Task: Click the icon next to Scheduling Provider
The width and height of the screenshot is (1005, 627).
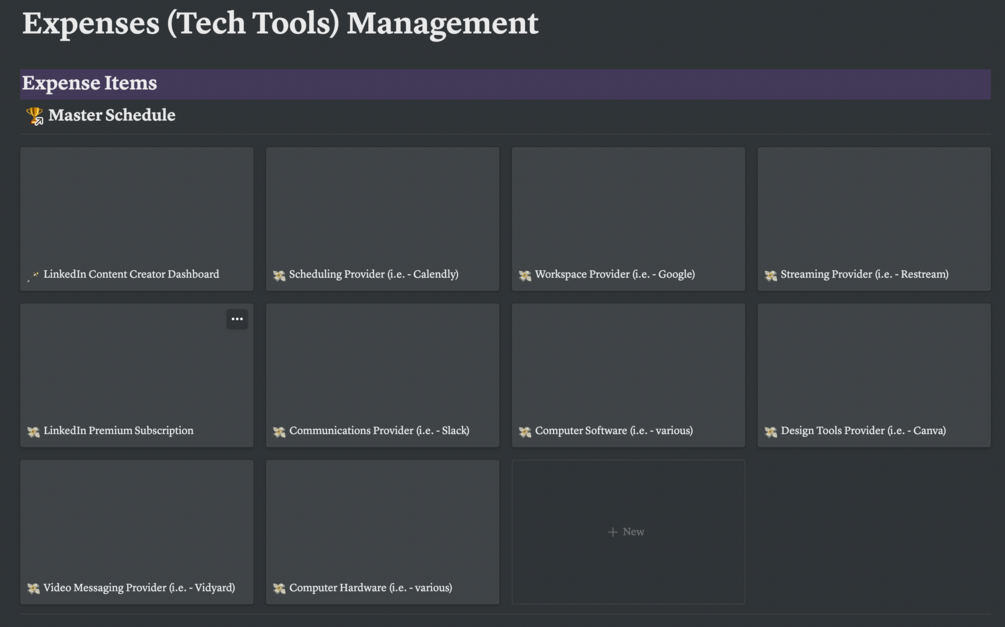Action: [279, 275]
